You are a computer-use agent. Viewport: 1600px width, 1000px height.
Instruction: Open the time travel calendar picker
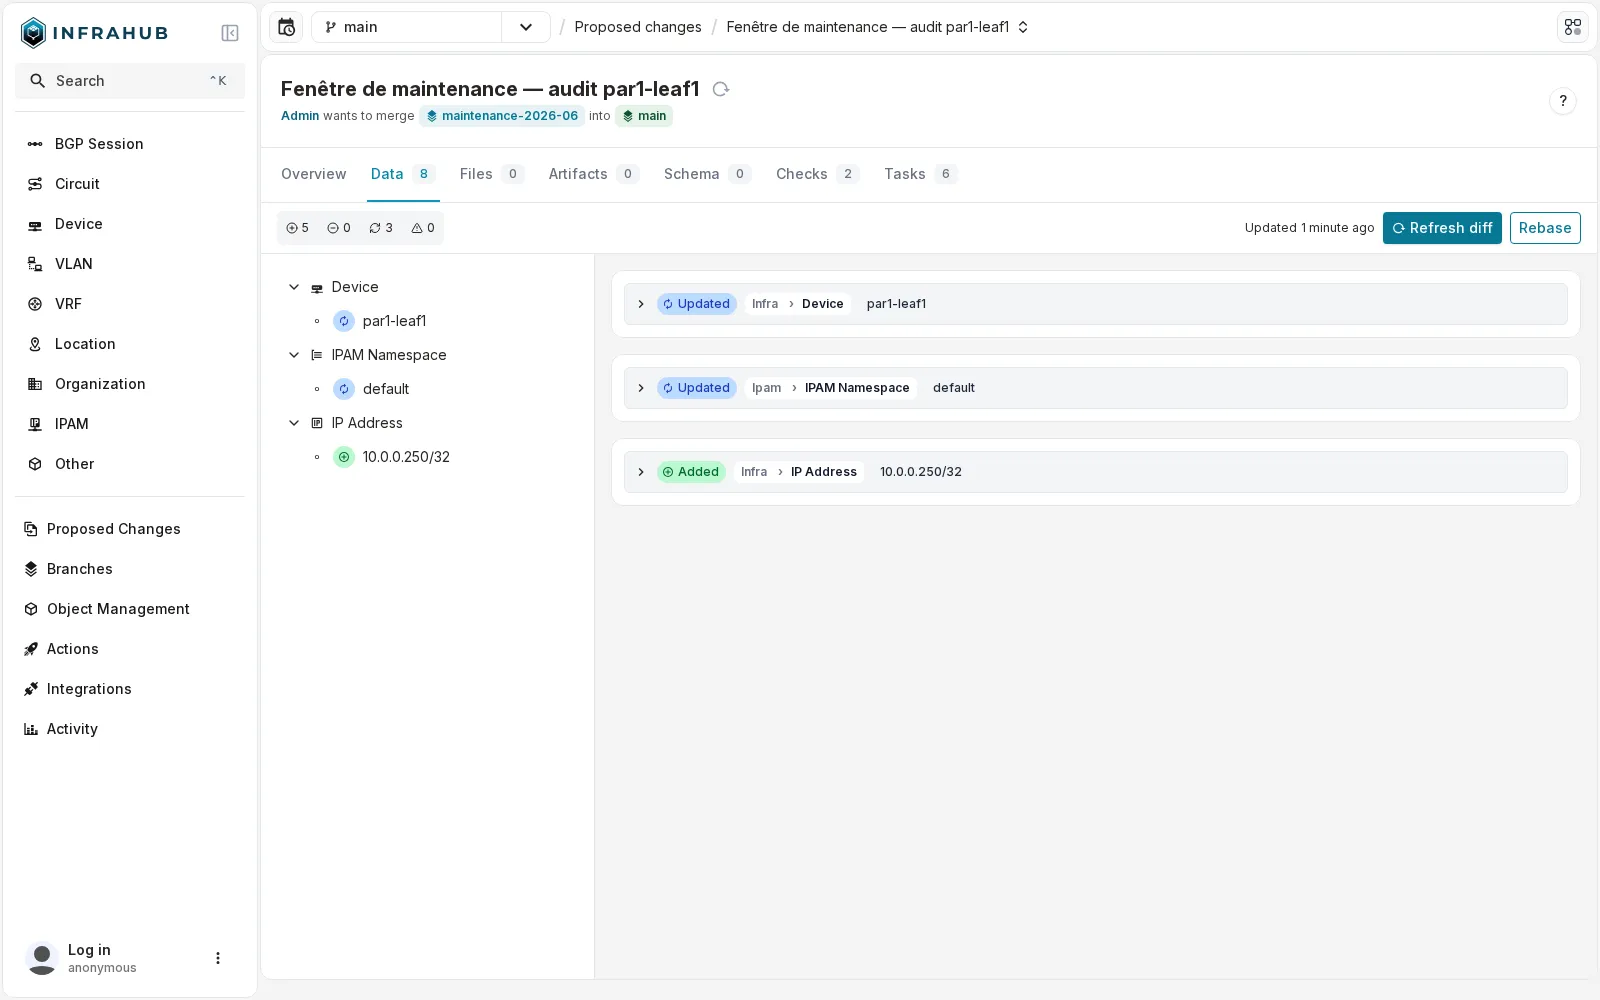point(287,27)
